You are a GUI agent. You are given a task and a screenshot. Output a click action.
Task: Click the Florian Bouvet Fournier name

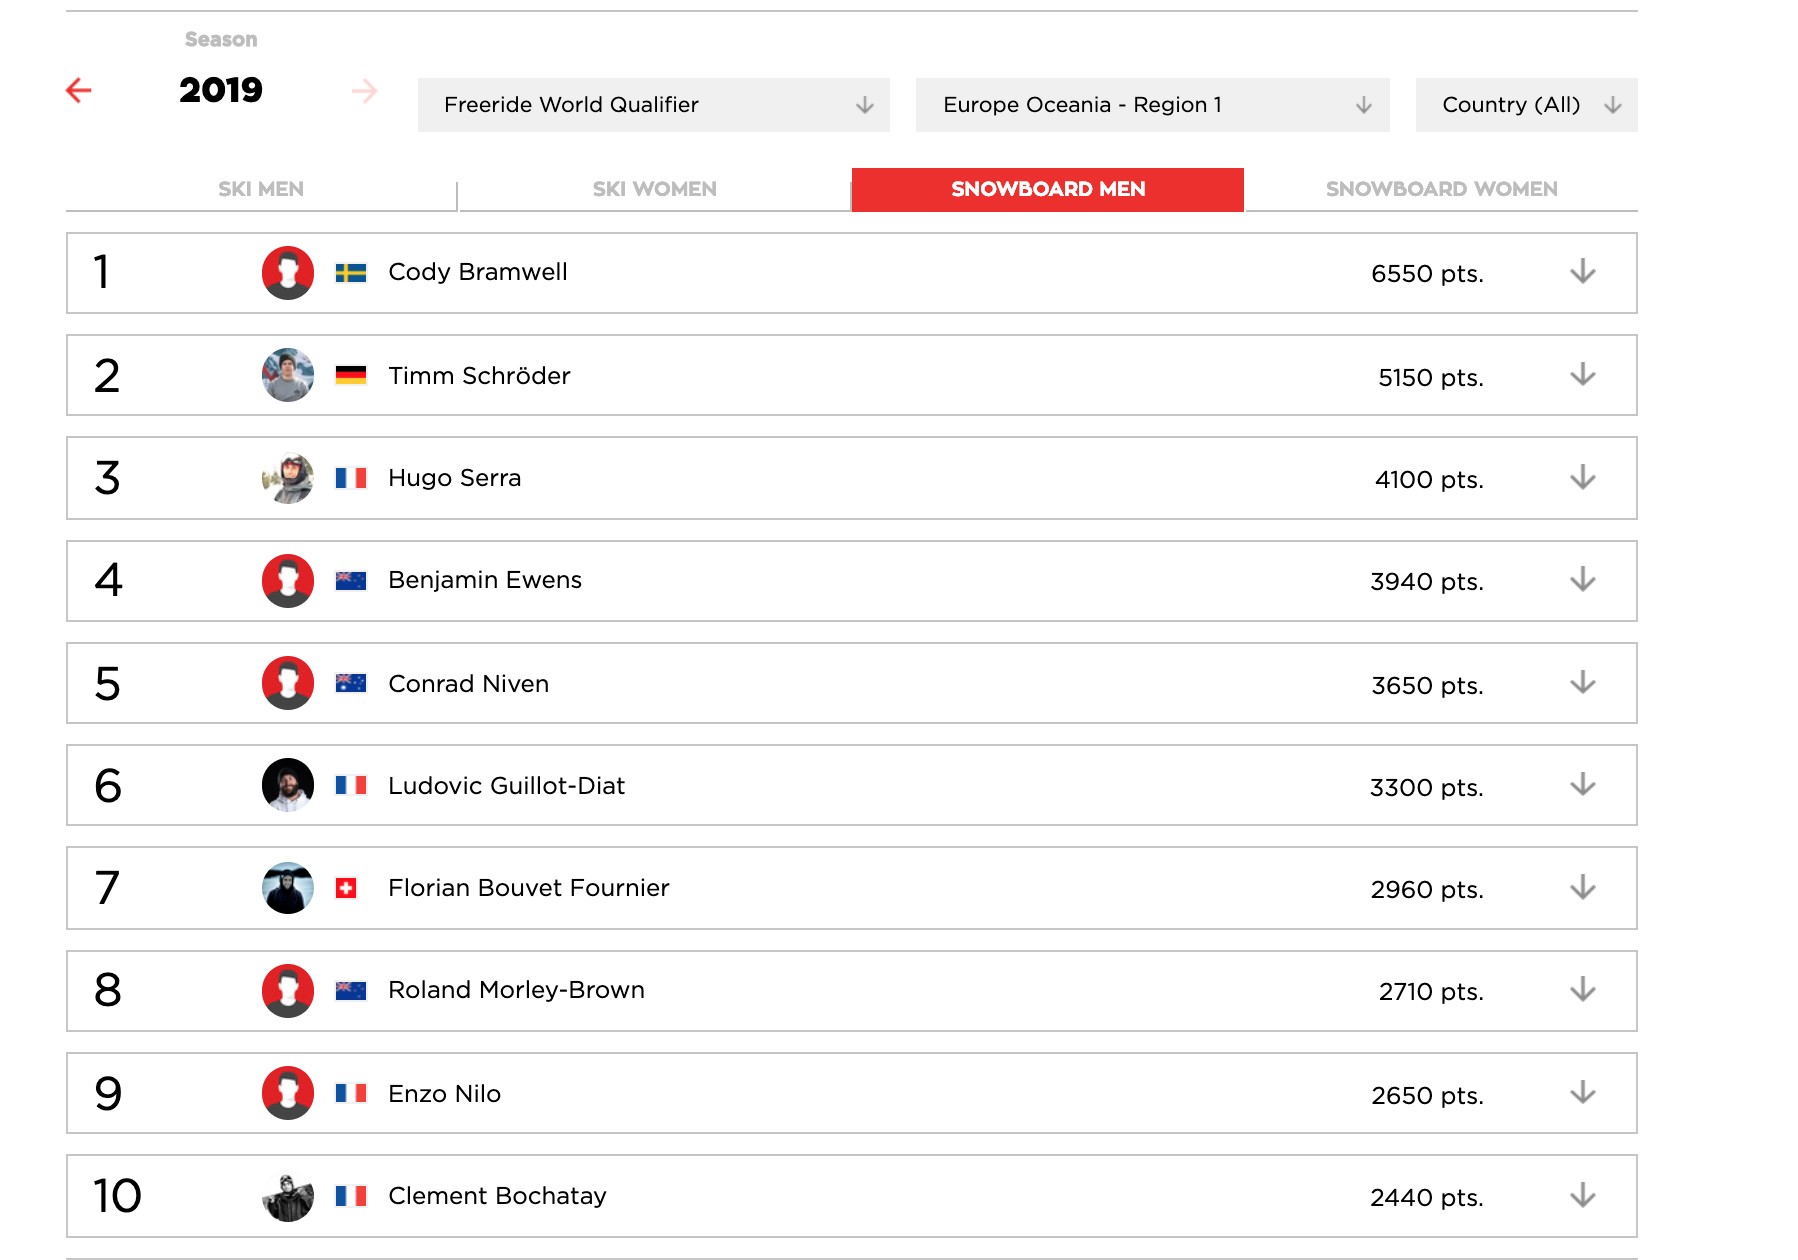(528, 888)
